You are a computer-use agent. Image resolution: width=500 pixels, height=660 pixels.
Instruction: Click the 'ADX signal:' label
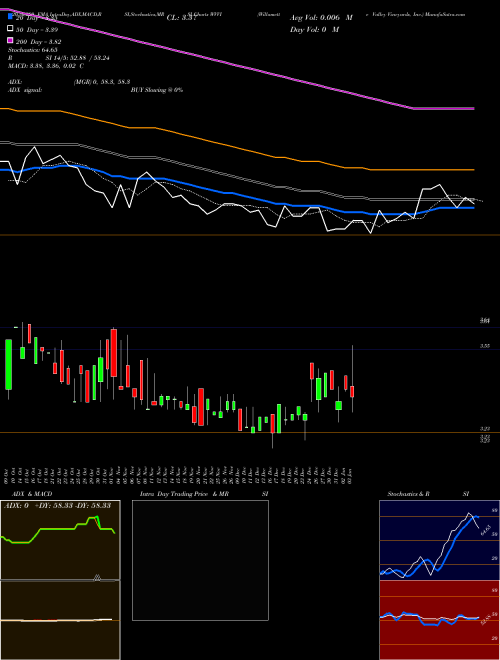25,90
